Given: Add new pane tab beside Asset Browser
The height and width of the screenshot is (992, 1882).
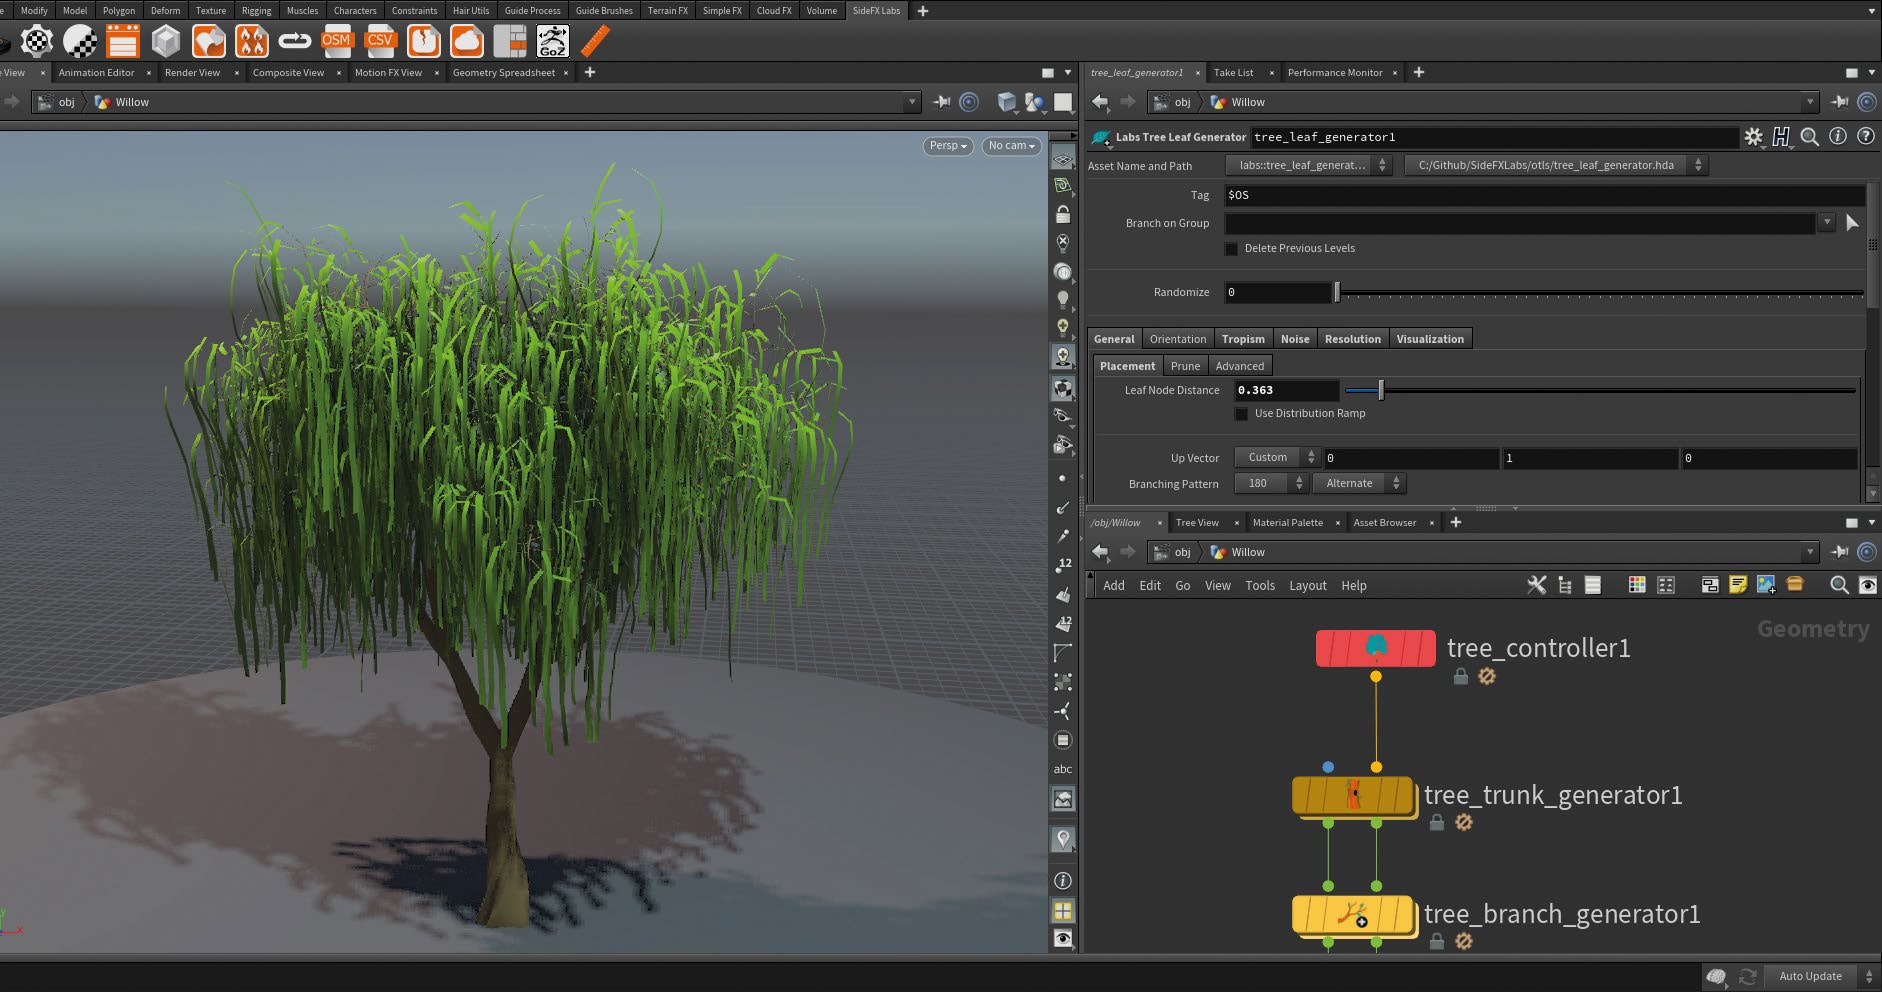Looking at the screenshot, I should coord(1456,522).
